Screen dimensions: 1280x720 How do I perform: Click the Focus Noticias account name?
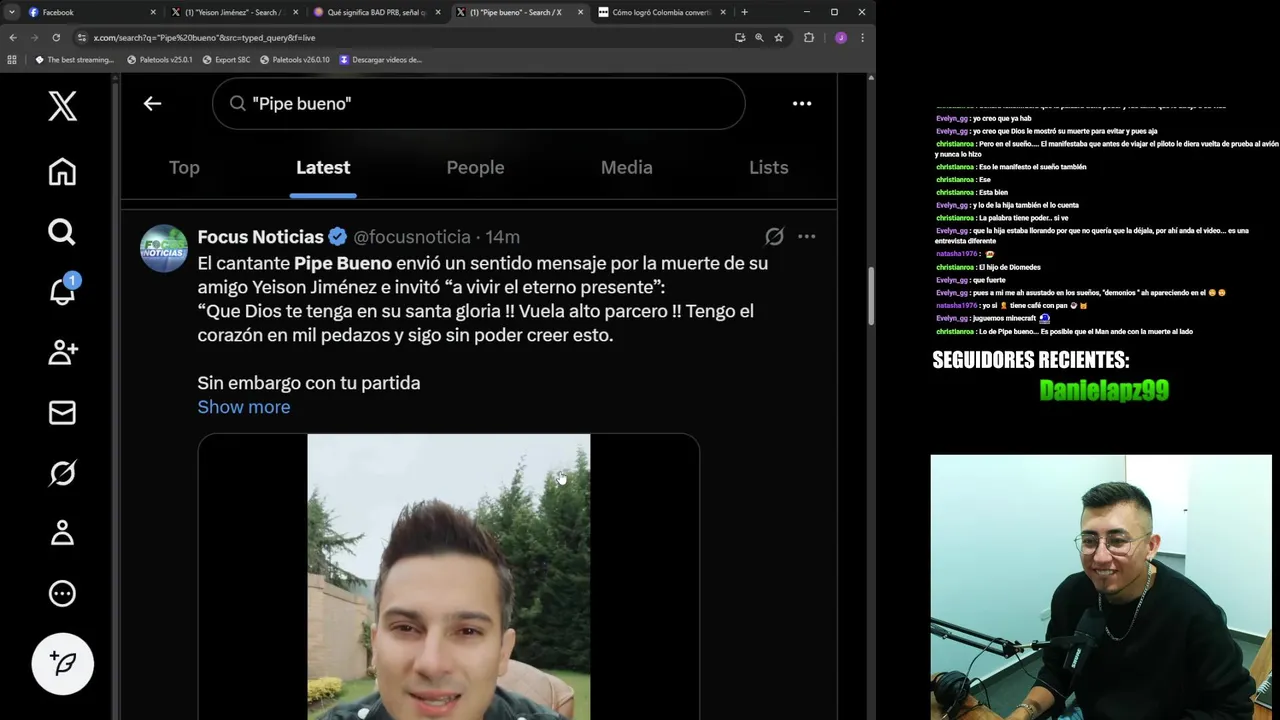point(260,237)
